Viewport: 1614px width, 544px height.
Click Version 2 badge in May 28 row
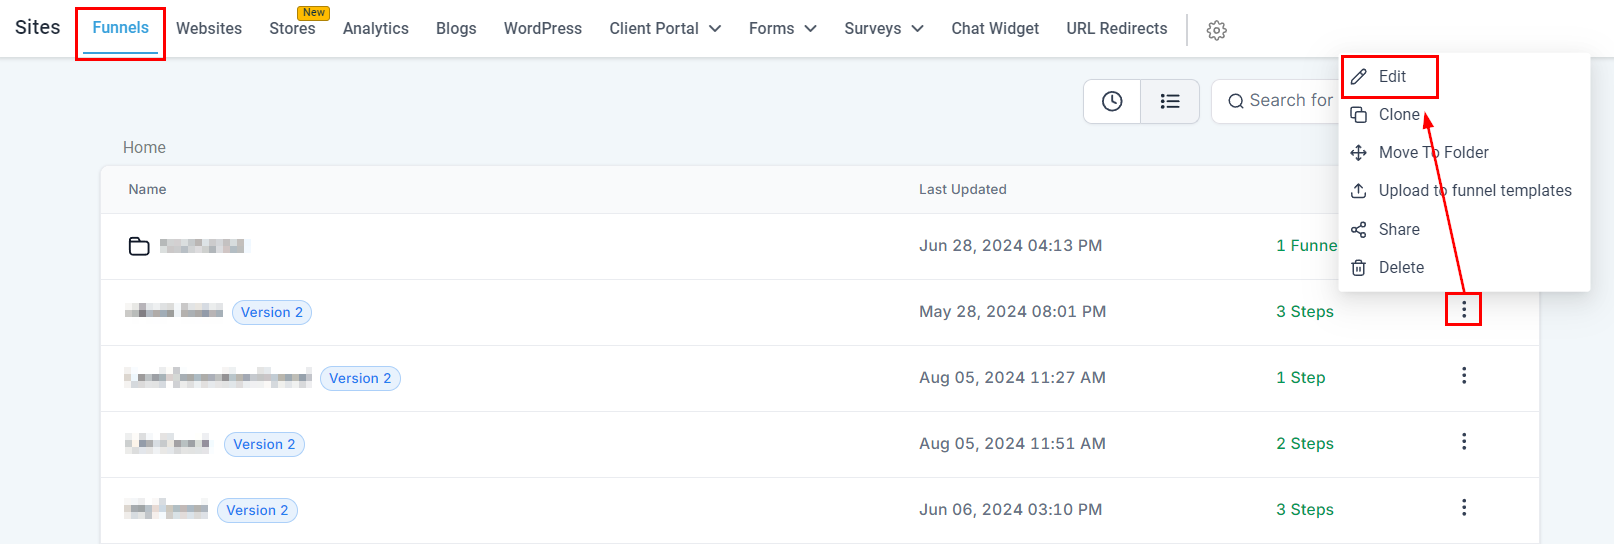[x=272, y=312]
